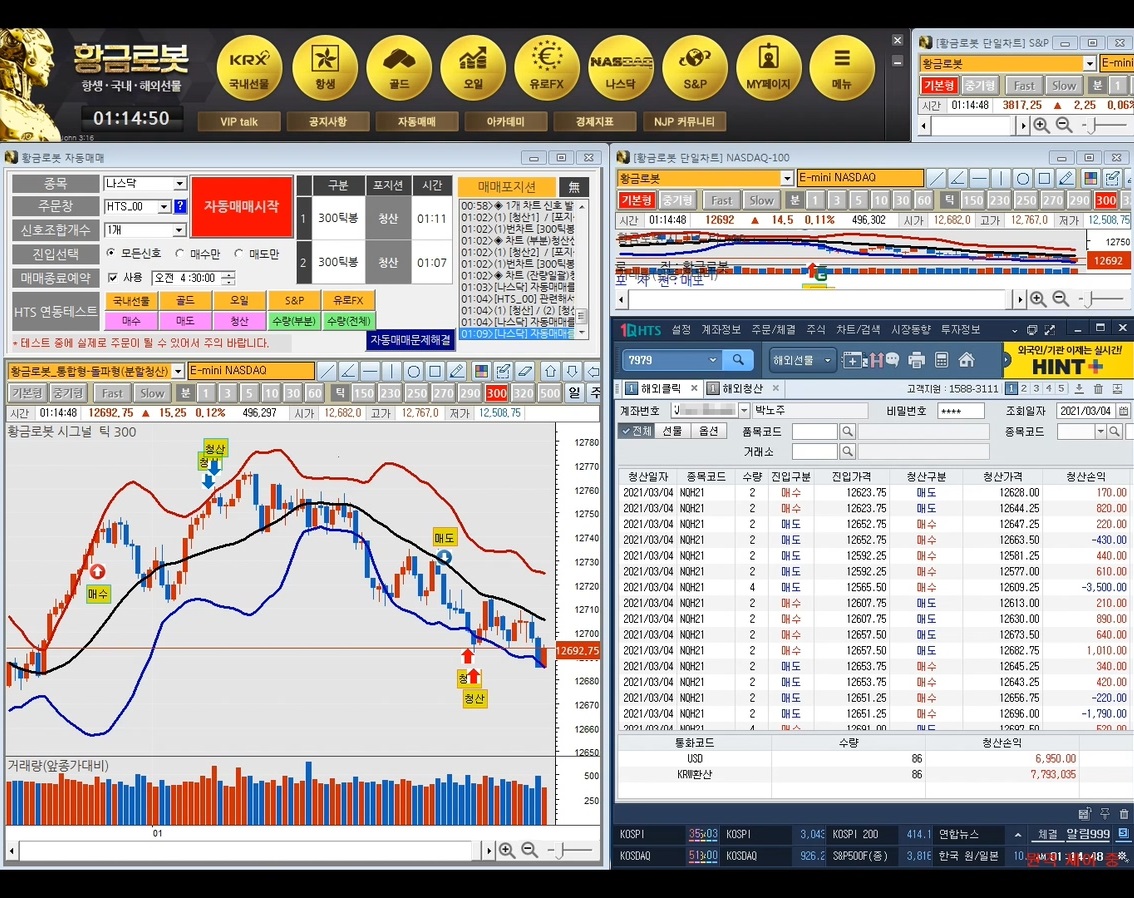Toggle Slow mode in main chart
This screenshot has height=898, width=1134.
152,393
